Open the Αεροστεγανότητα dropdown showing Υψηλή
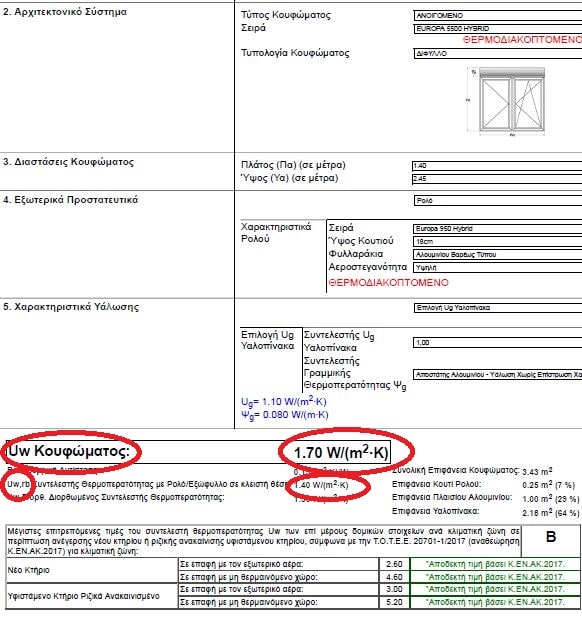This screenshot has height=618, width=582. tap(497, 268)
